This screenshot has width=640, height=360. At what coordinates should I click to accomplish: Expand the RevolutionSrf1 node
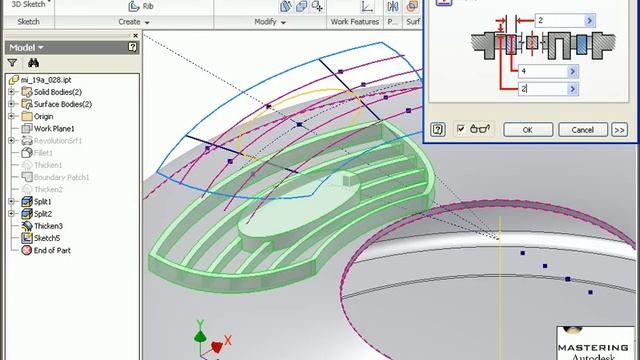11,141
